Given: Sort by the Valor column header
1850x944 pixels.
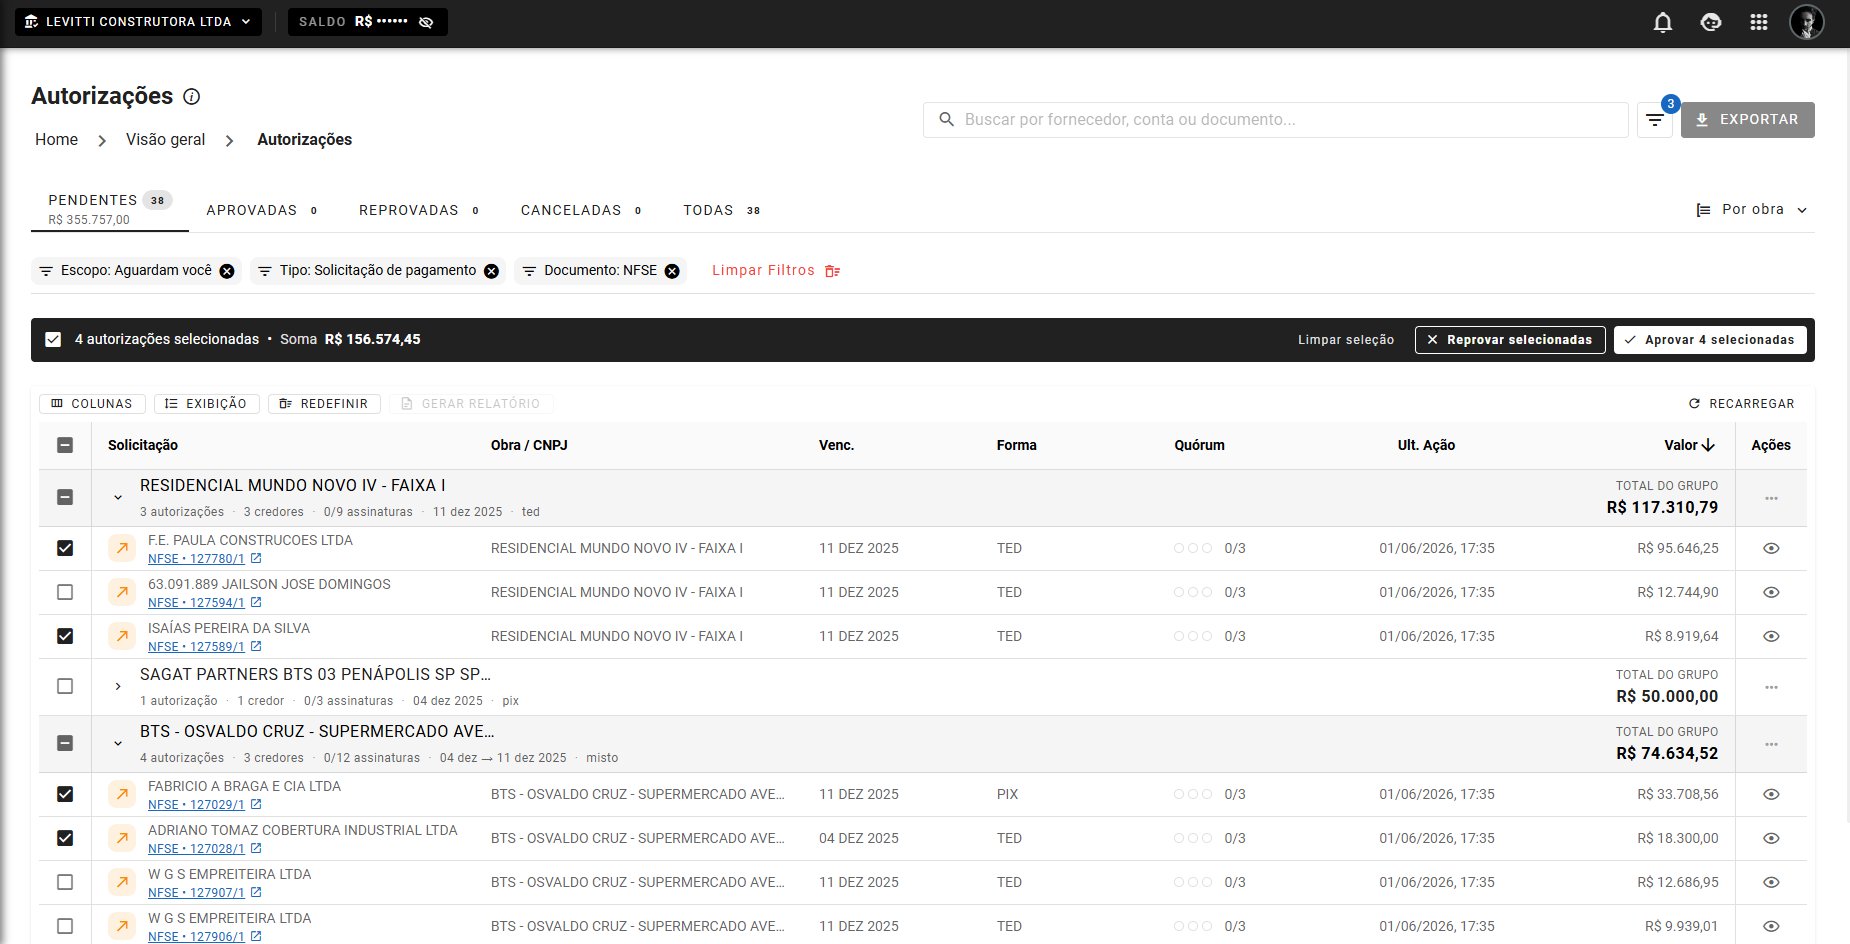Looking at the screenshot, I should (x=1689, y=445).
